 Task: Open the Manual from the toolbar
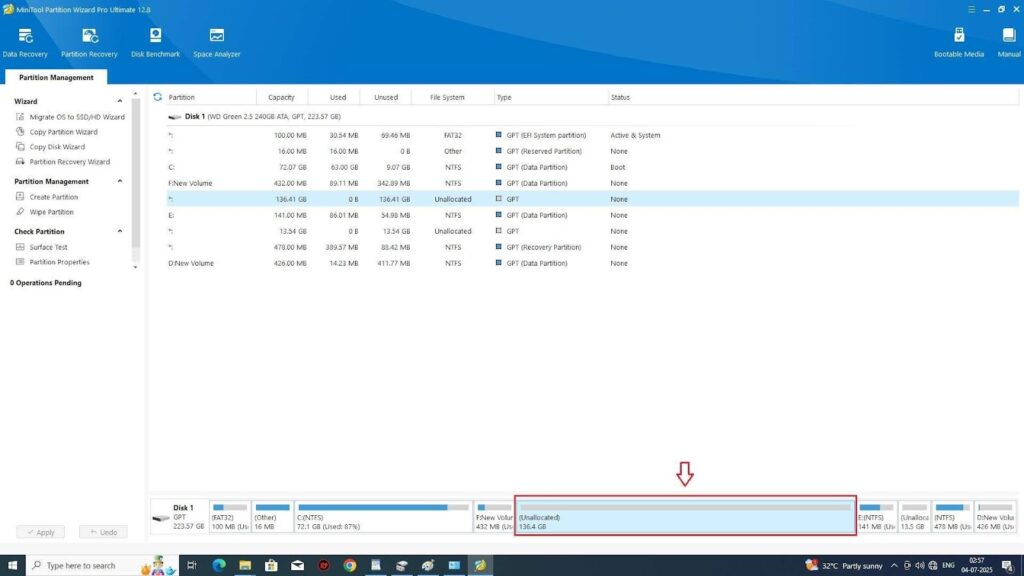tap(1008, 41)
